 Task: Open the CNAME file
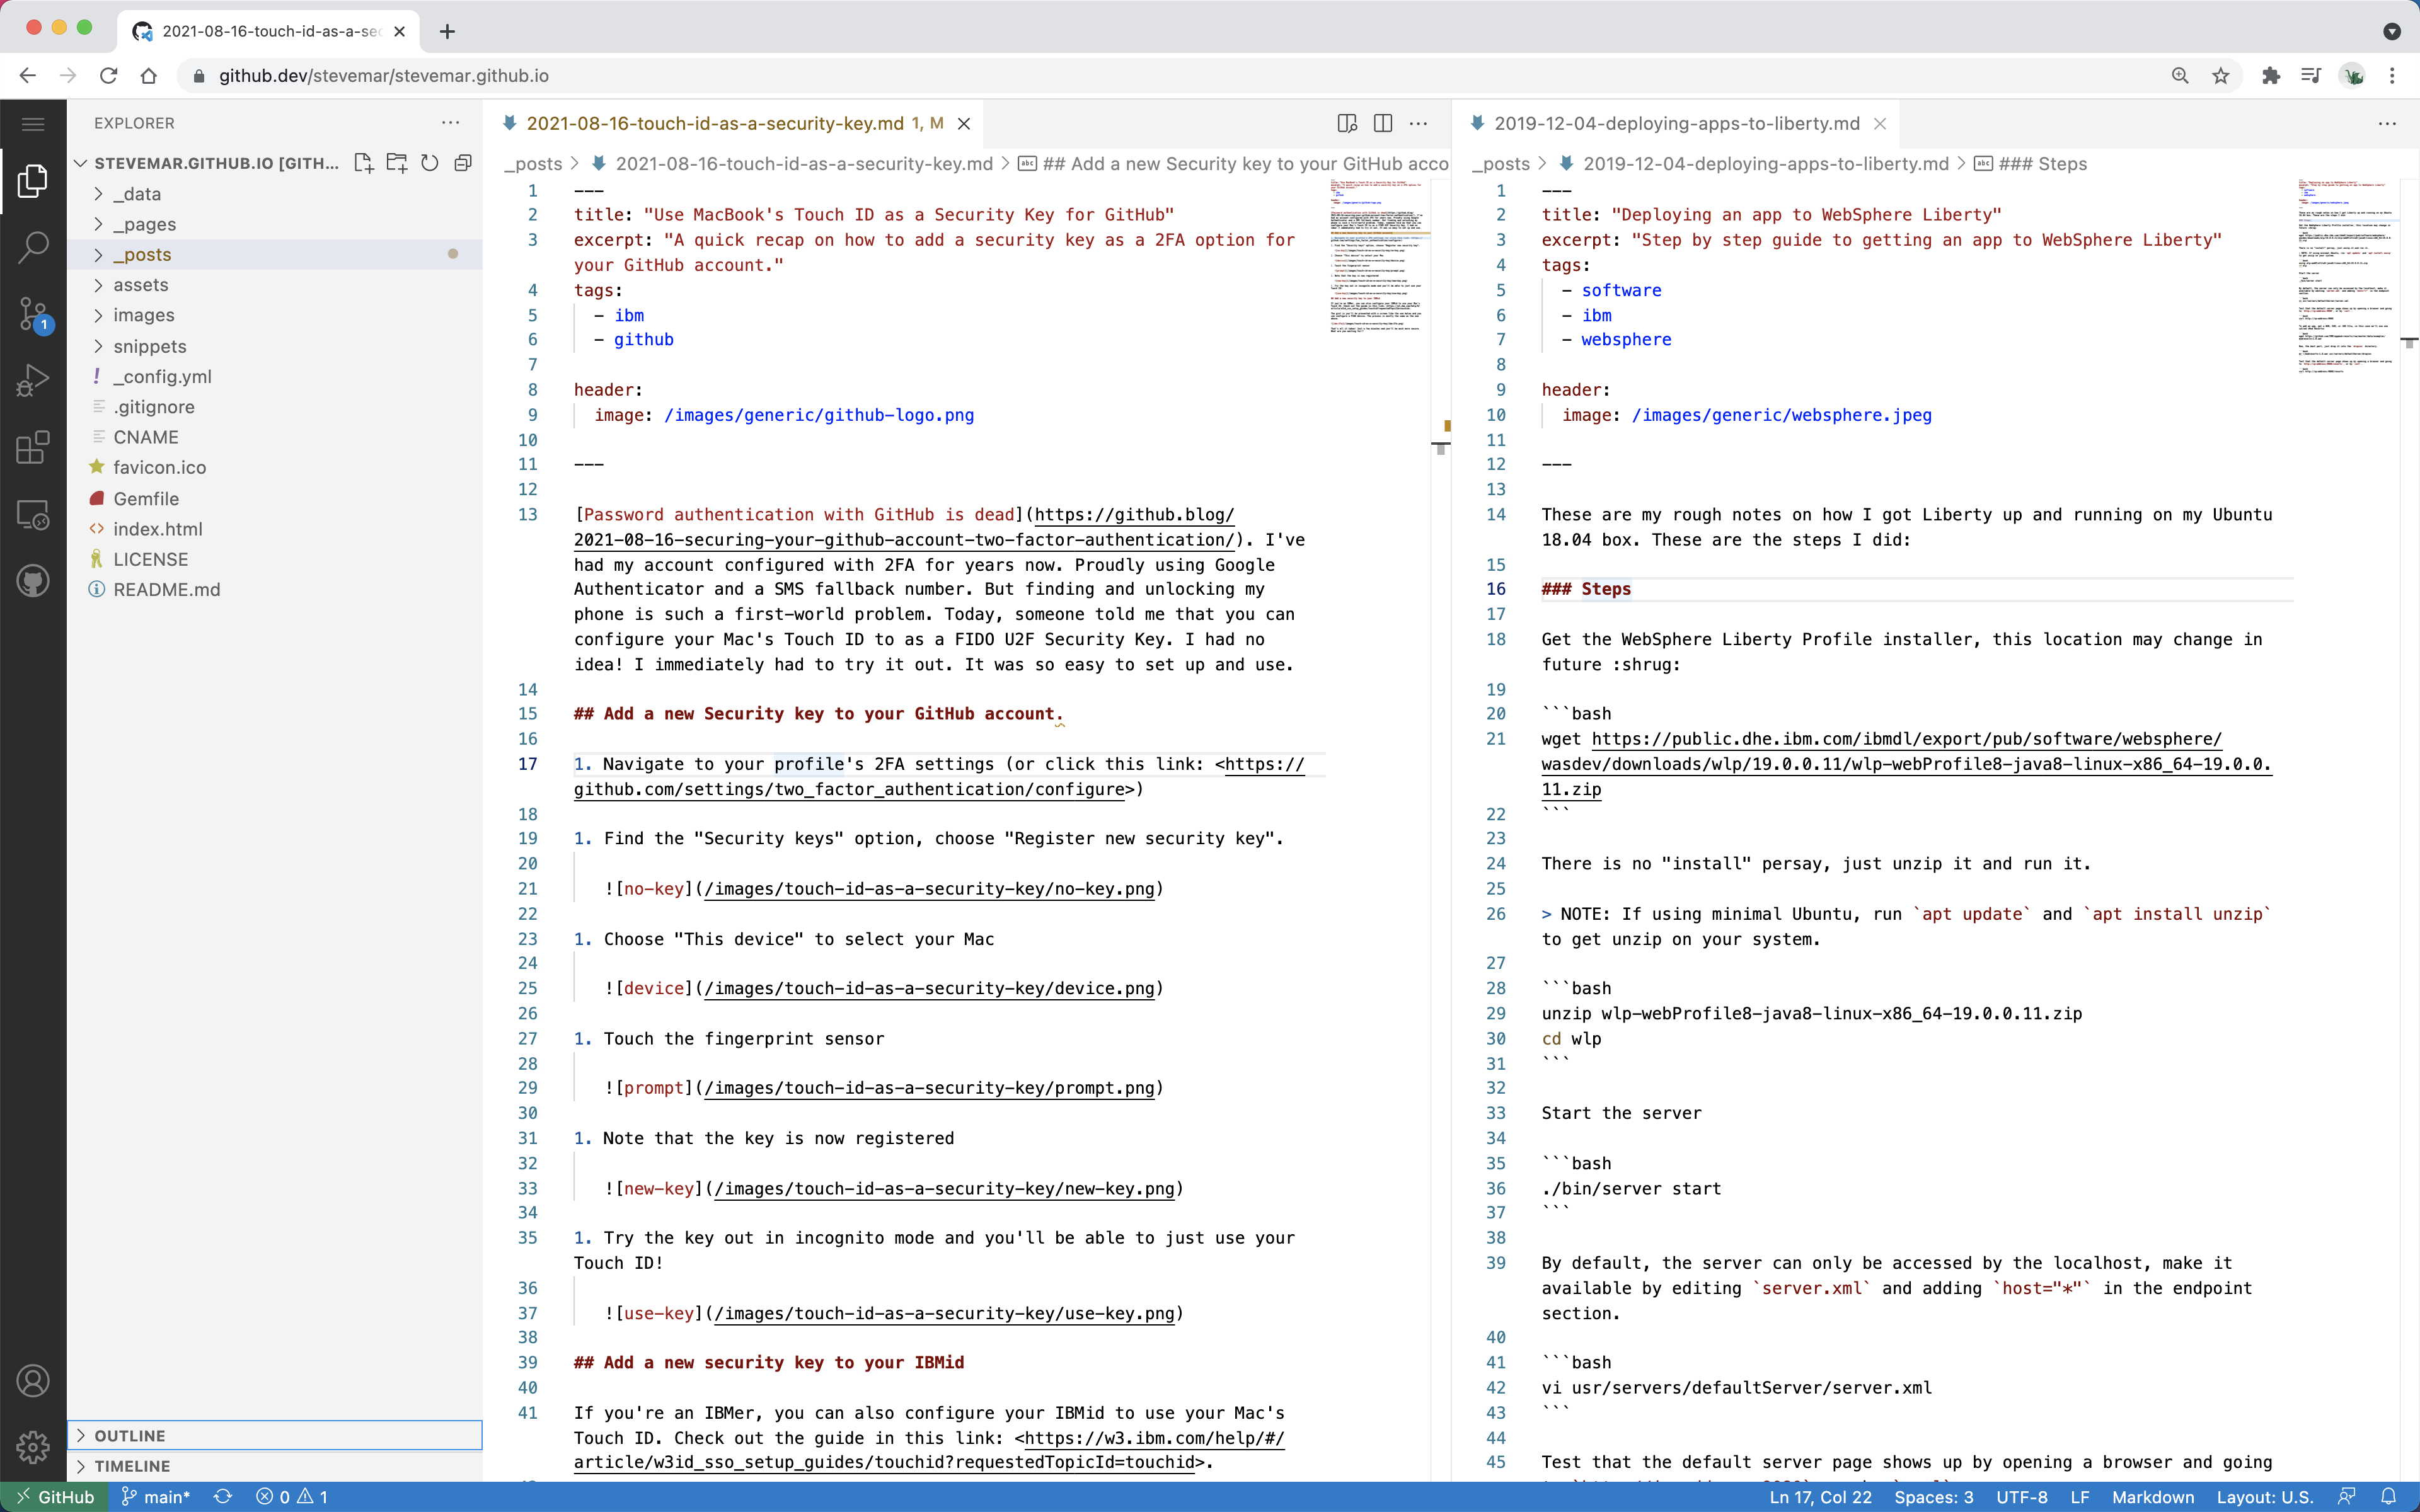pyautogui.click(x=274, y=437)
